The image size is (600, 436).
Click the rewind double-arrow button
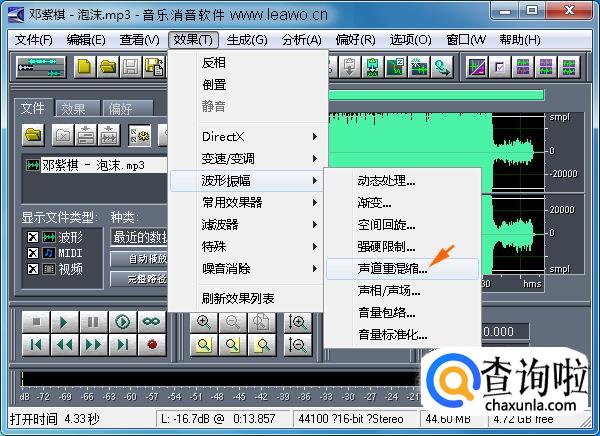point(64,345)
